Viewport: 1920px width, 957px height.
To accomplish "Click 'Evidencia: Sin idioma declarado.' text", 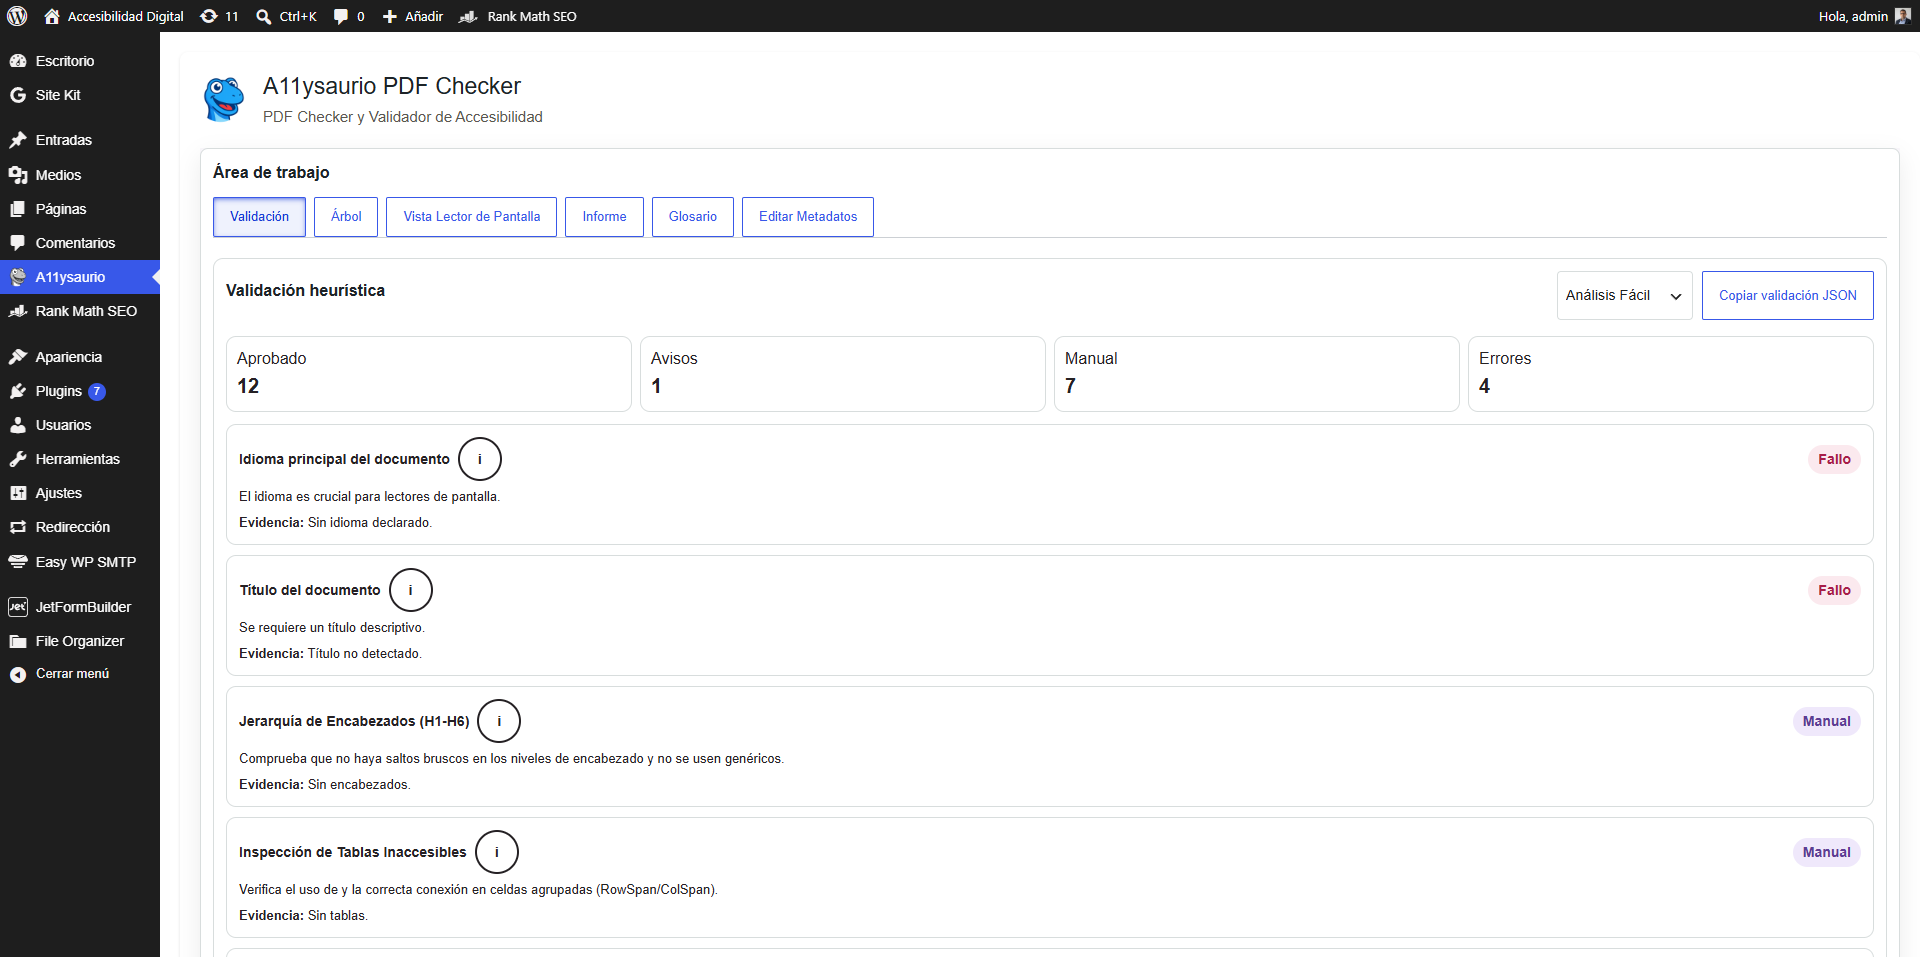I will coord(336,523).
